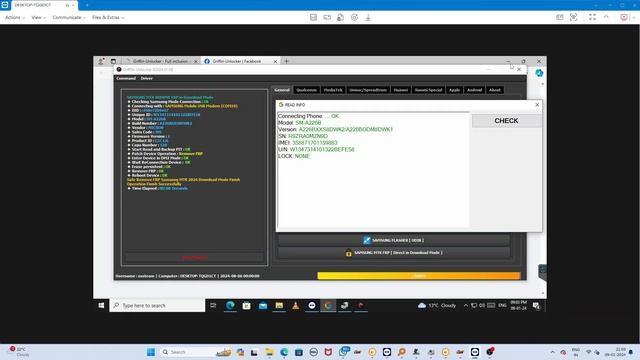
Task: Expand the remote system tray hidden icons chevron
Action: tap(466, 305)
